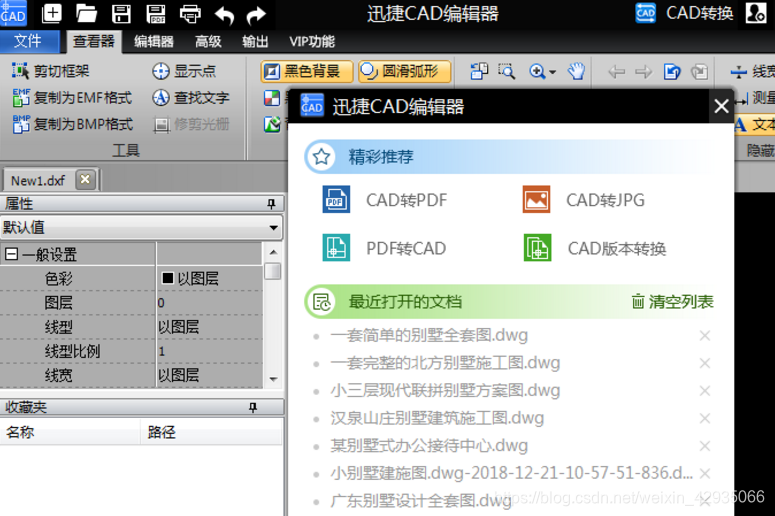775x516 pixels.
Task: Save as PDF using the PDF disk icon
Action: click(156, 13)
